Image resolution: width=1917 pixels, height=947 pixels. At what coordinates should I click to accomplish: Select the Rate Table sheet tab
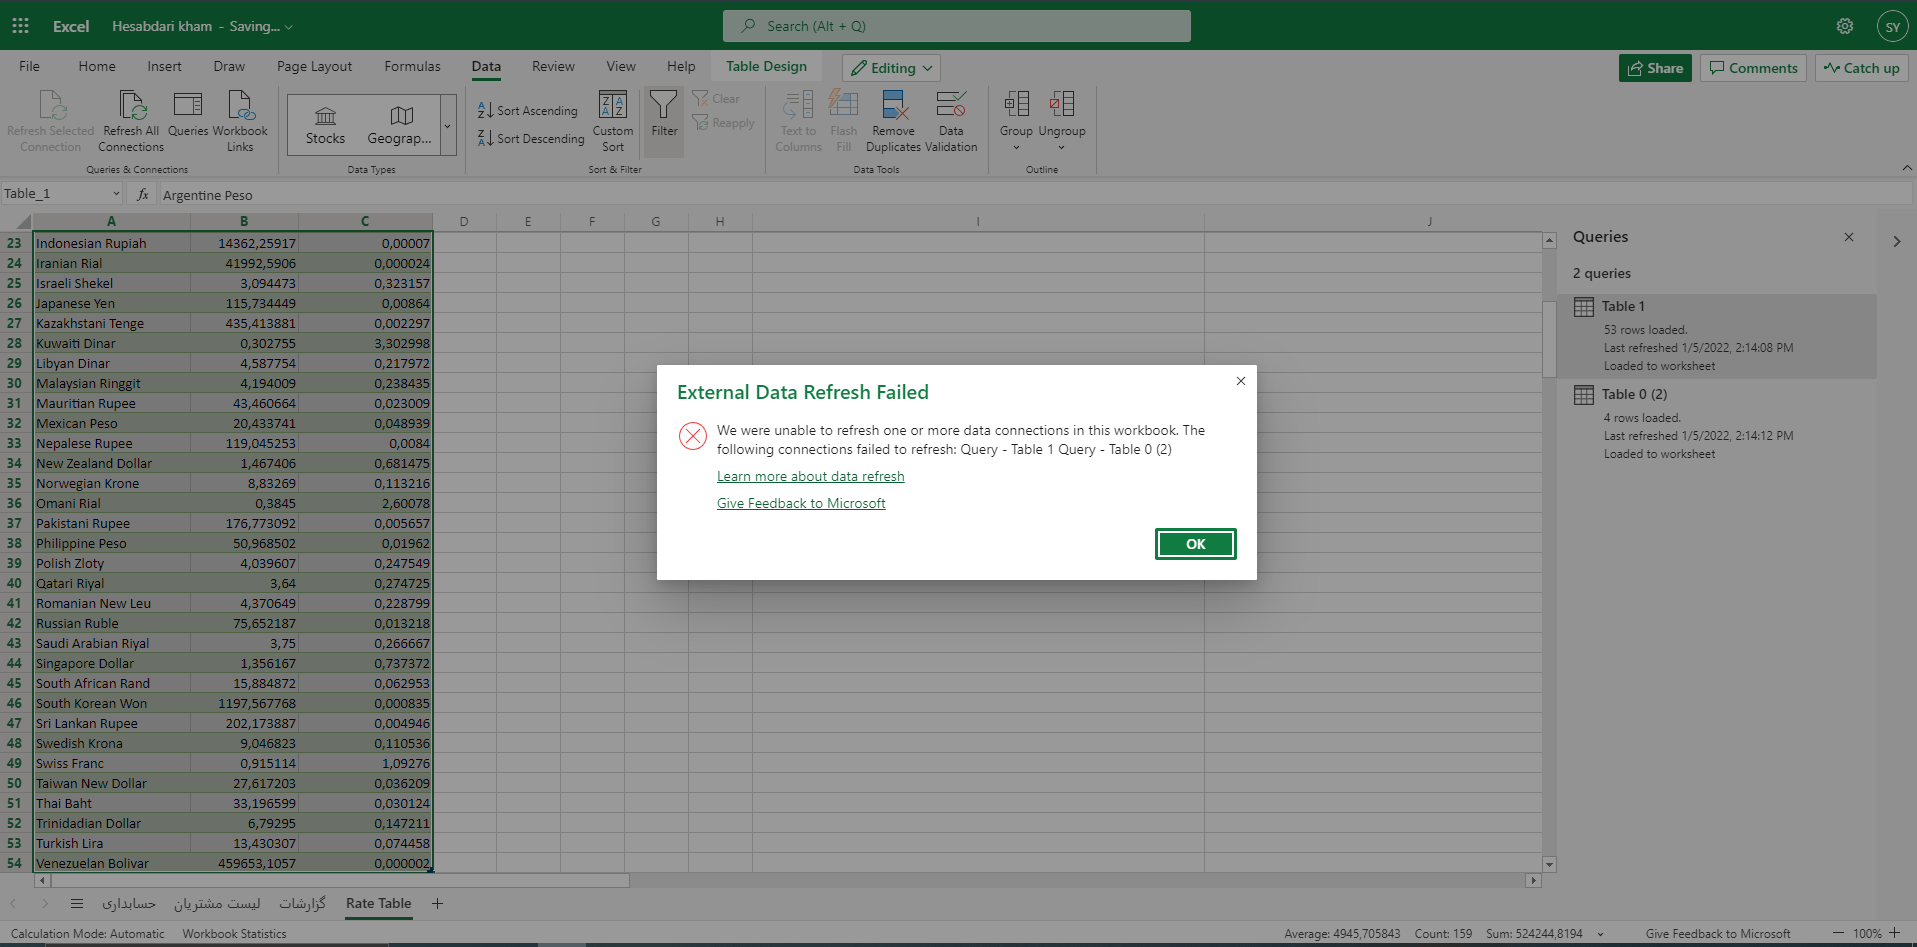pos(379,903)
